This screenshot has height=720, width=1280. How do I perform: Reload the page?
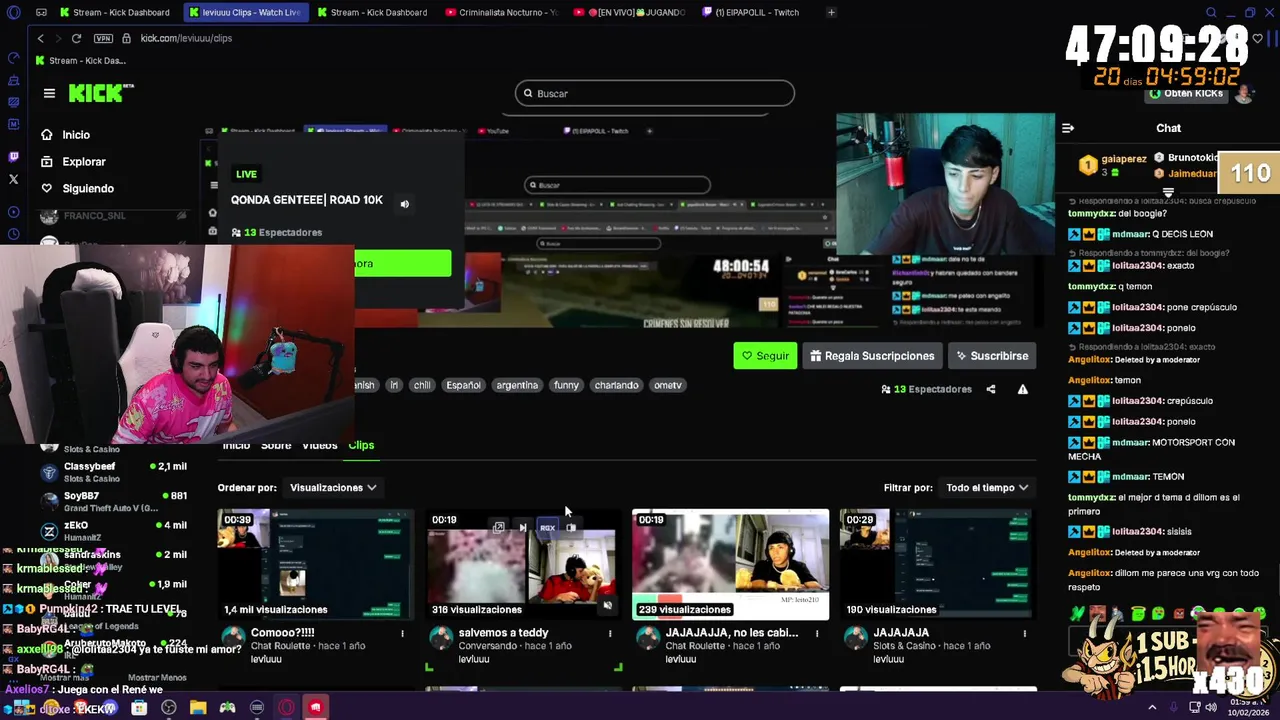[76, 38]
